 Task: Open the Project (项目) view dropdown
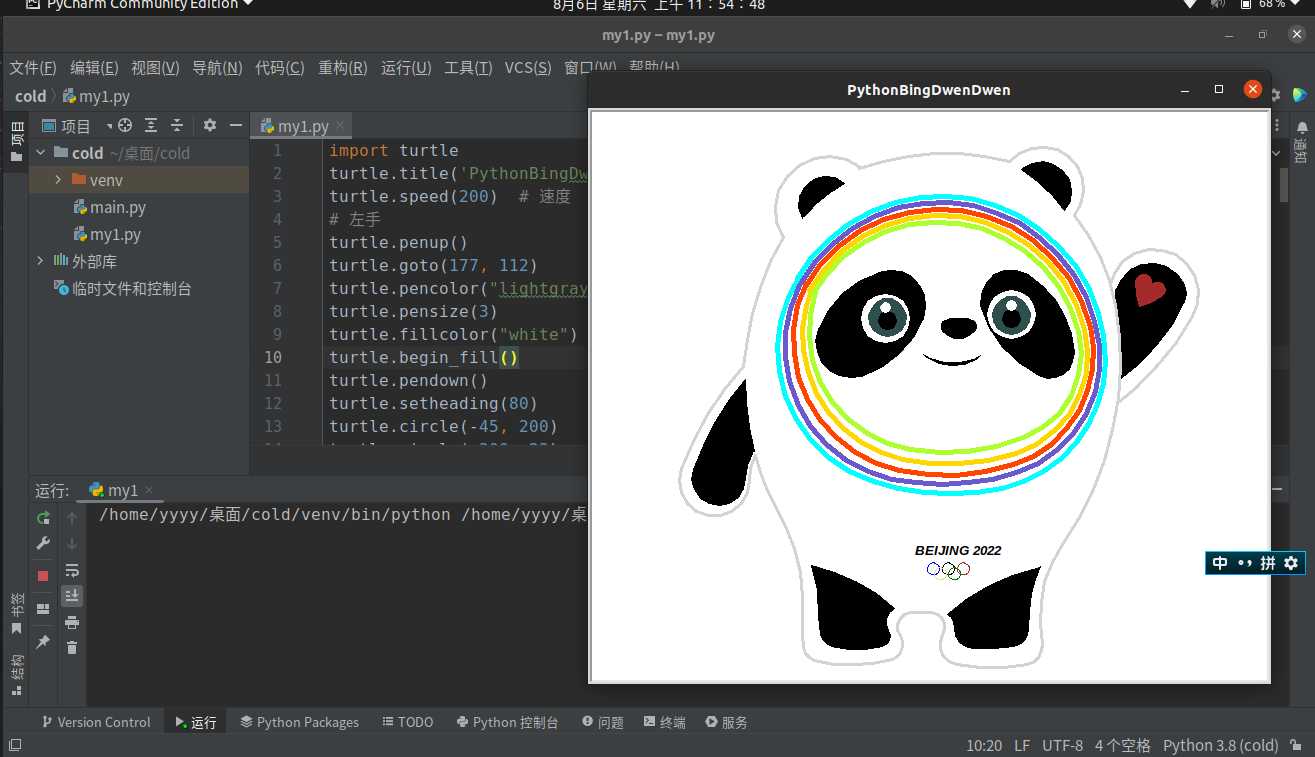tap(77, 126)
